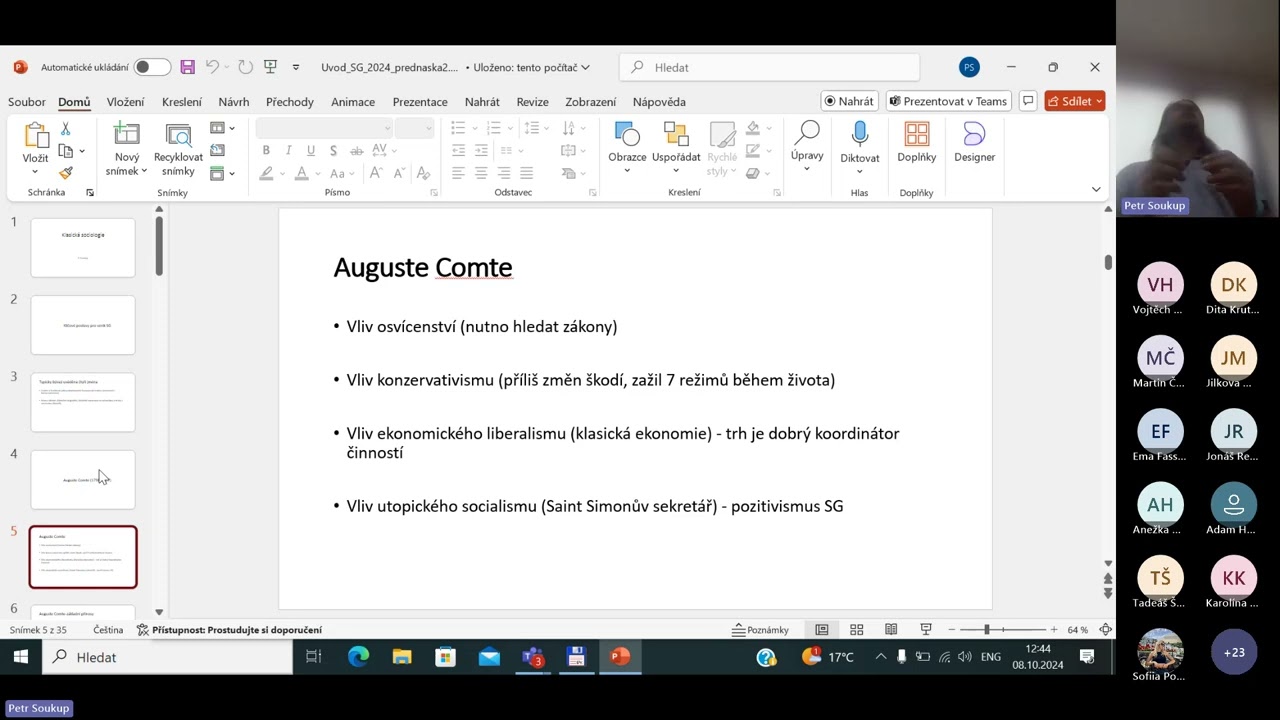Switch to Reading view in the status bar
1280x720 pixels.
(x=891, y=630)
